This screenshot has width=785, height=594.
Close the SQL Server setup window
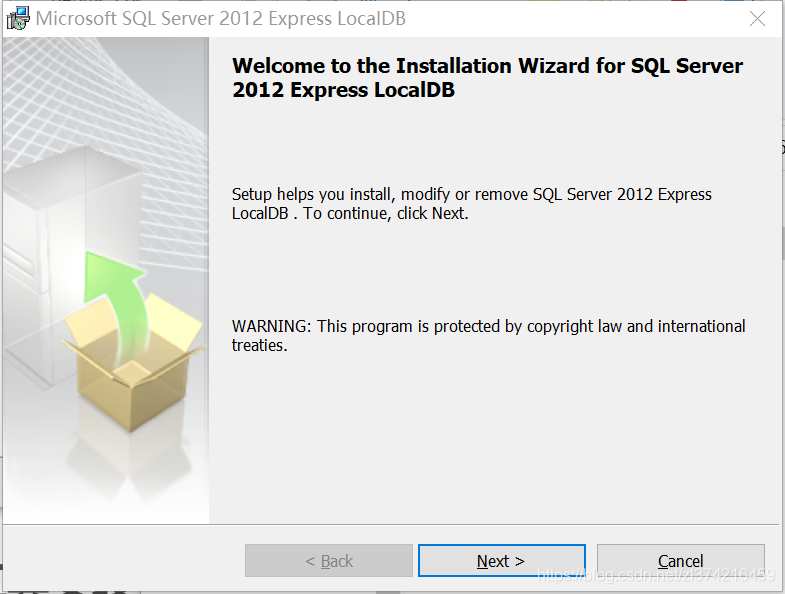757,19
